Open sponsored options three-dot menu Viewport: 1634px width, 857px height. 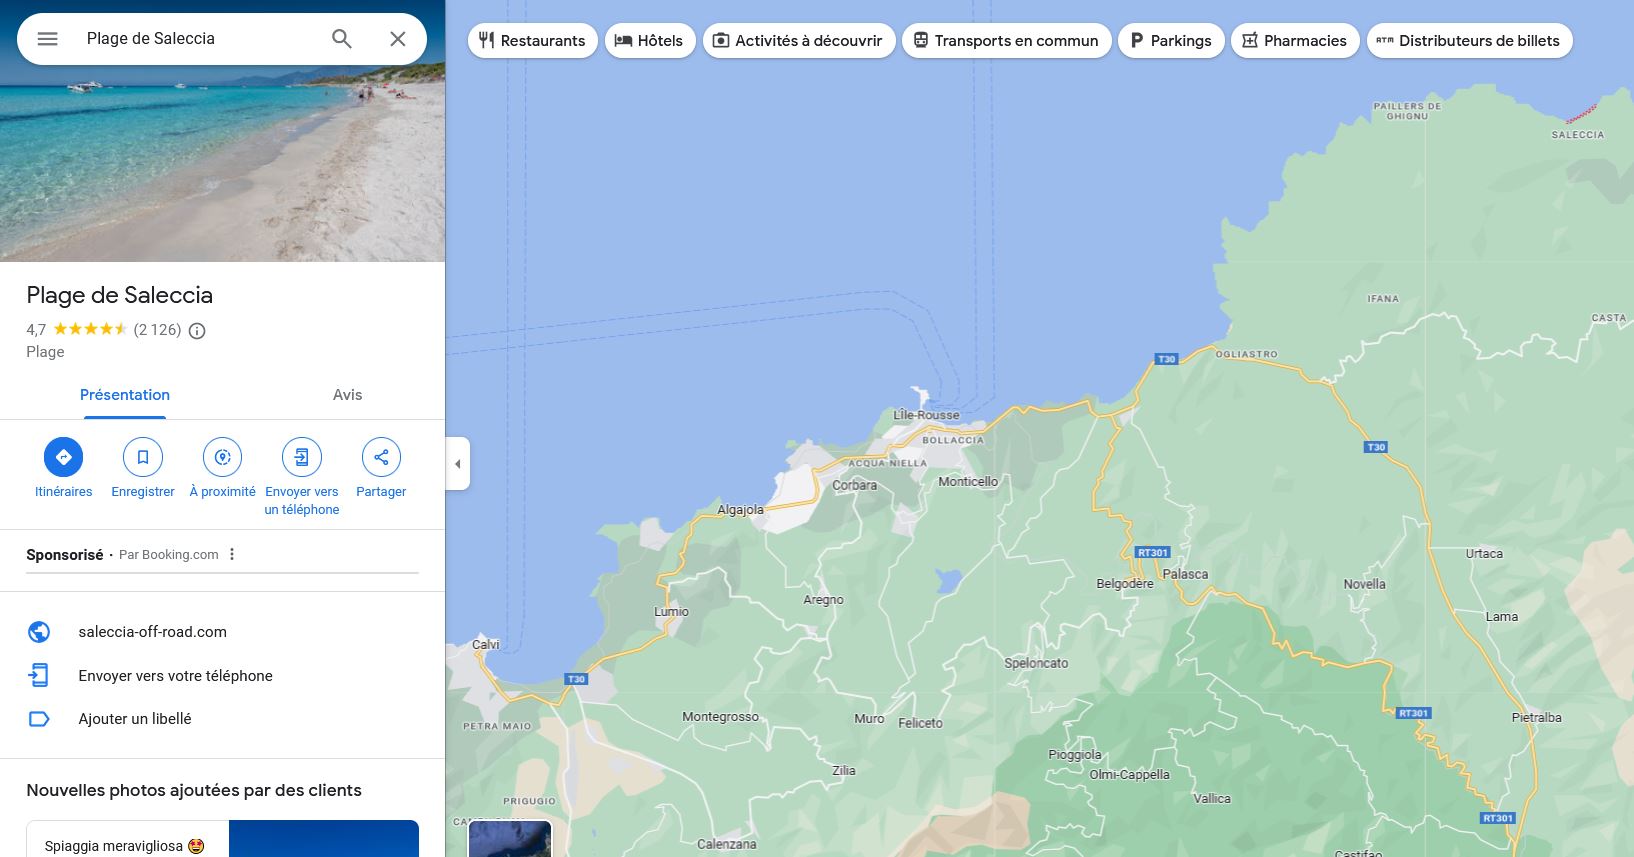click(x=232, y=554)
